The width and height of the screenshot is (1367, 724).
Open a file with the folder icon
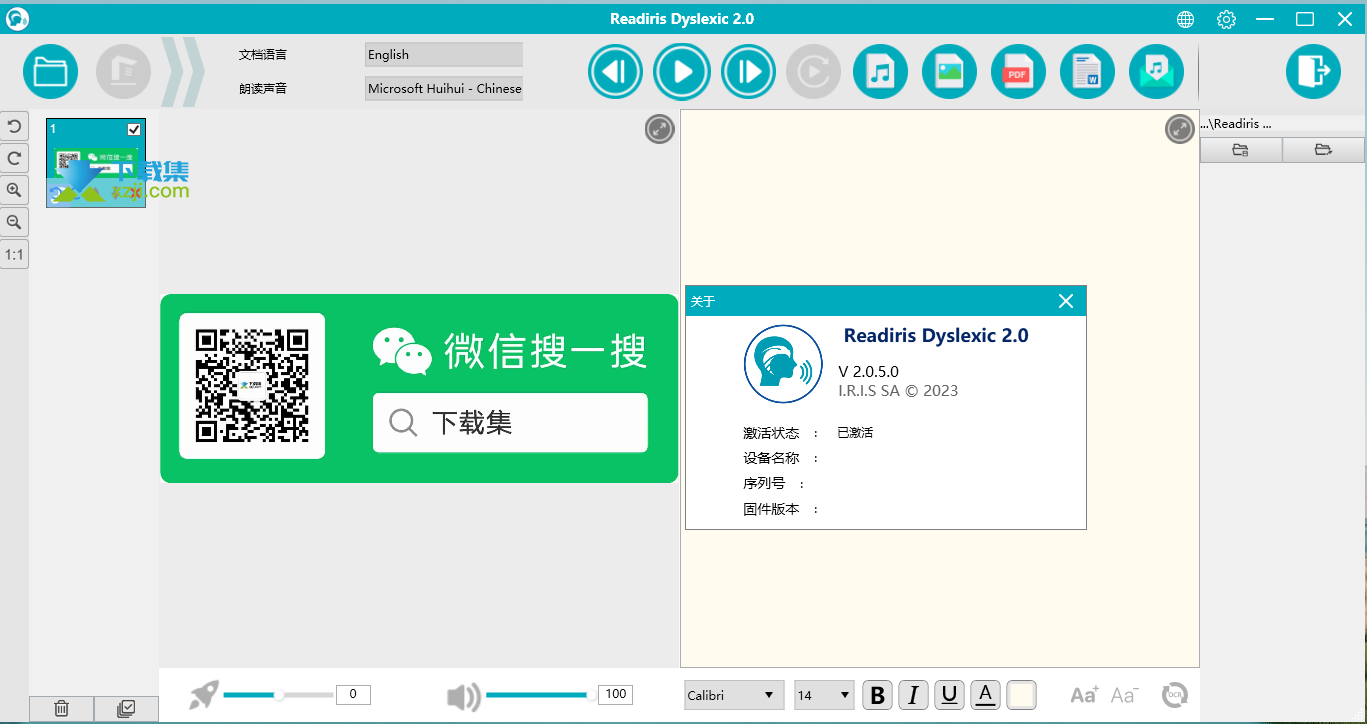pyautogui.click(x=50, y=72)
